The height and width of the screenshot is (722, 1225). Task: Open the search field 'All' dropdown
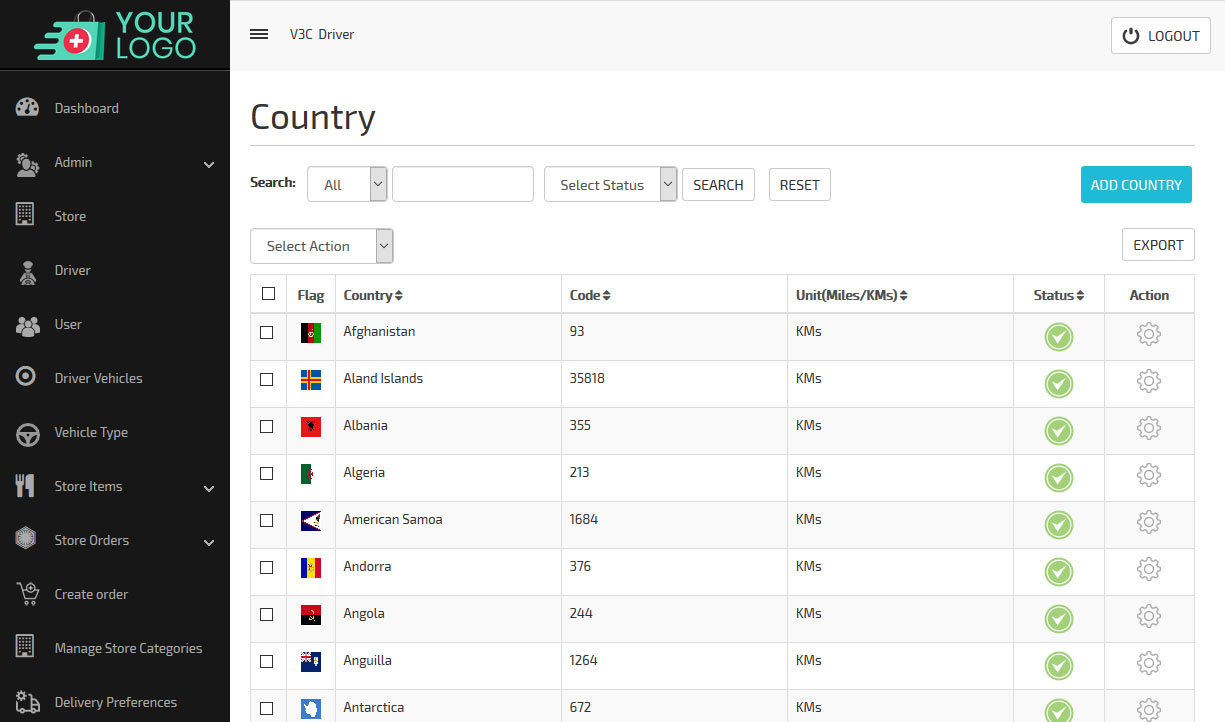[x=347, y=184]
